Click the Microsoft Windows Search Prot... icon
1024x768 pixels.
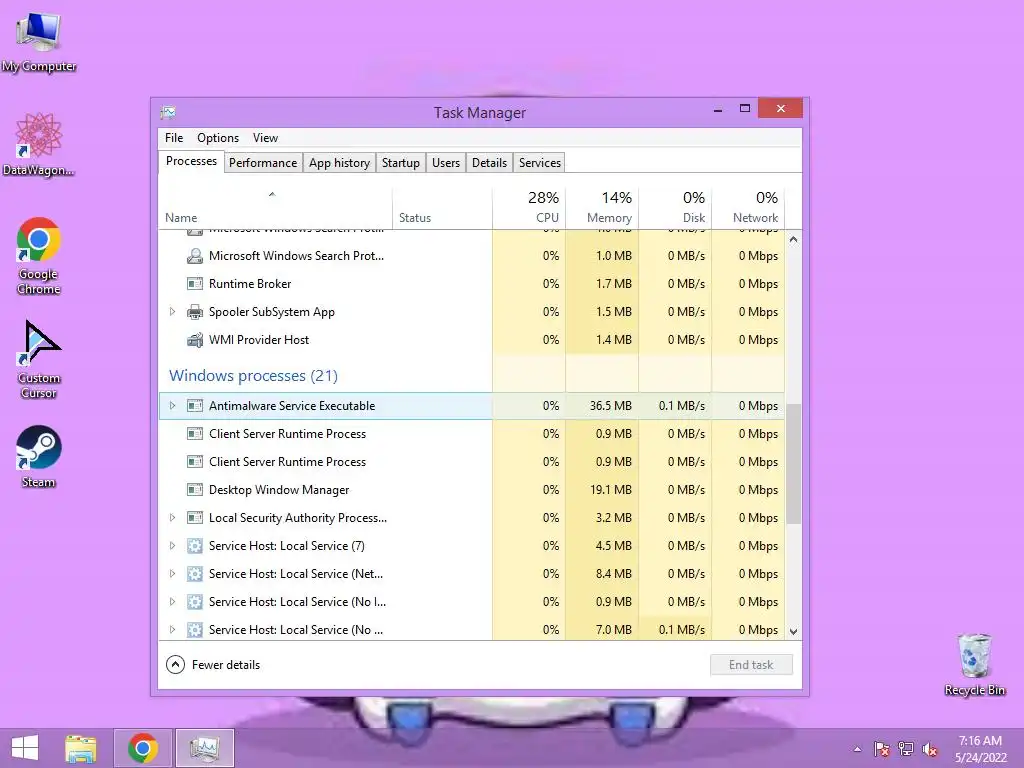195,256
